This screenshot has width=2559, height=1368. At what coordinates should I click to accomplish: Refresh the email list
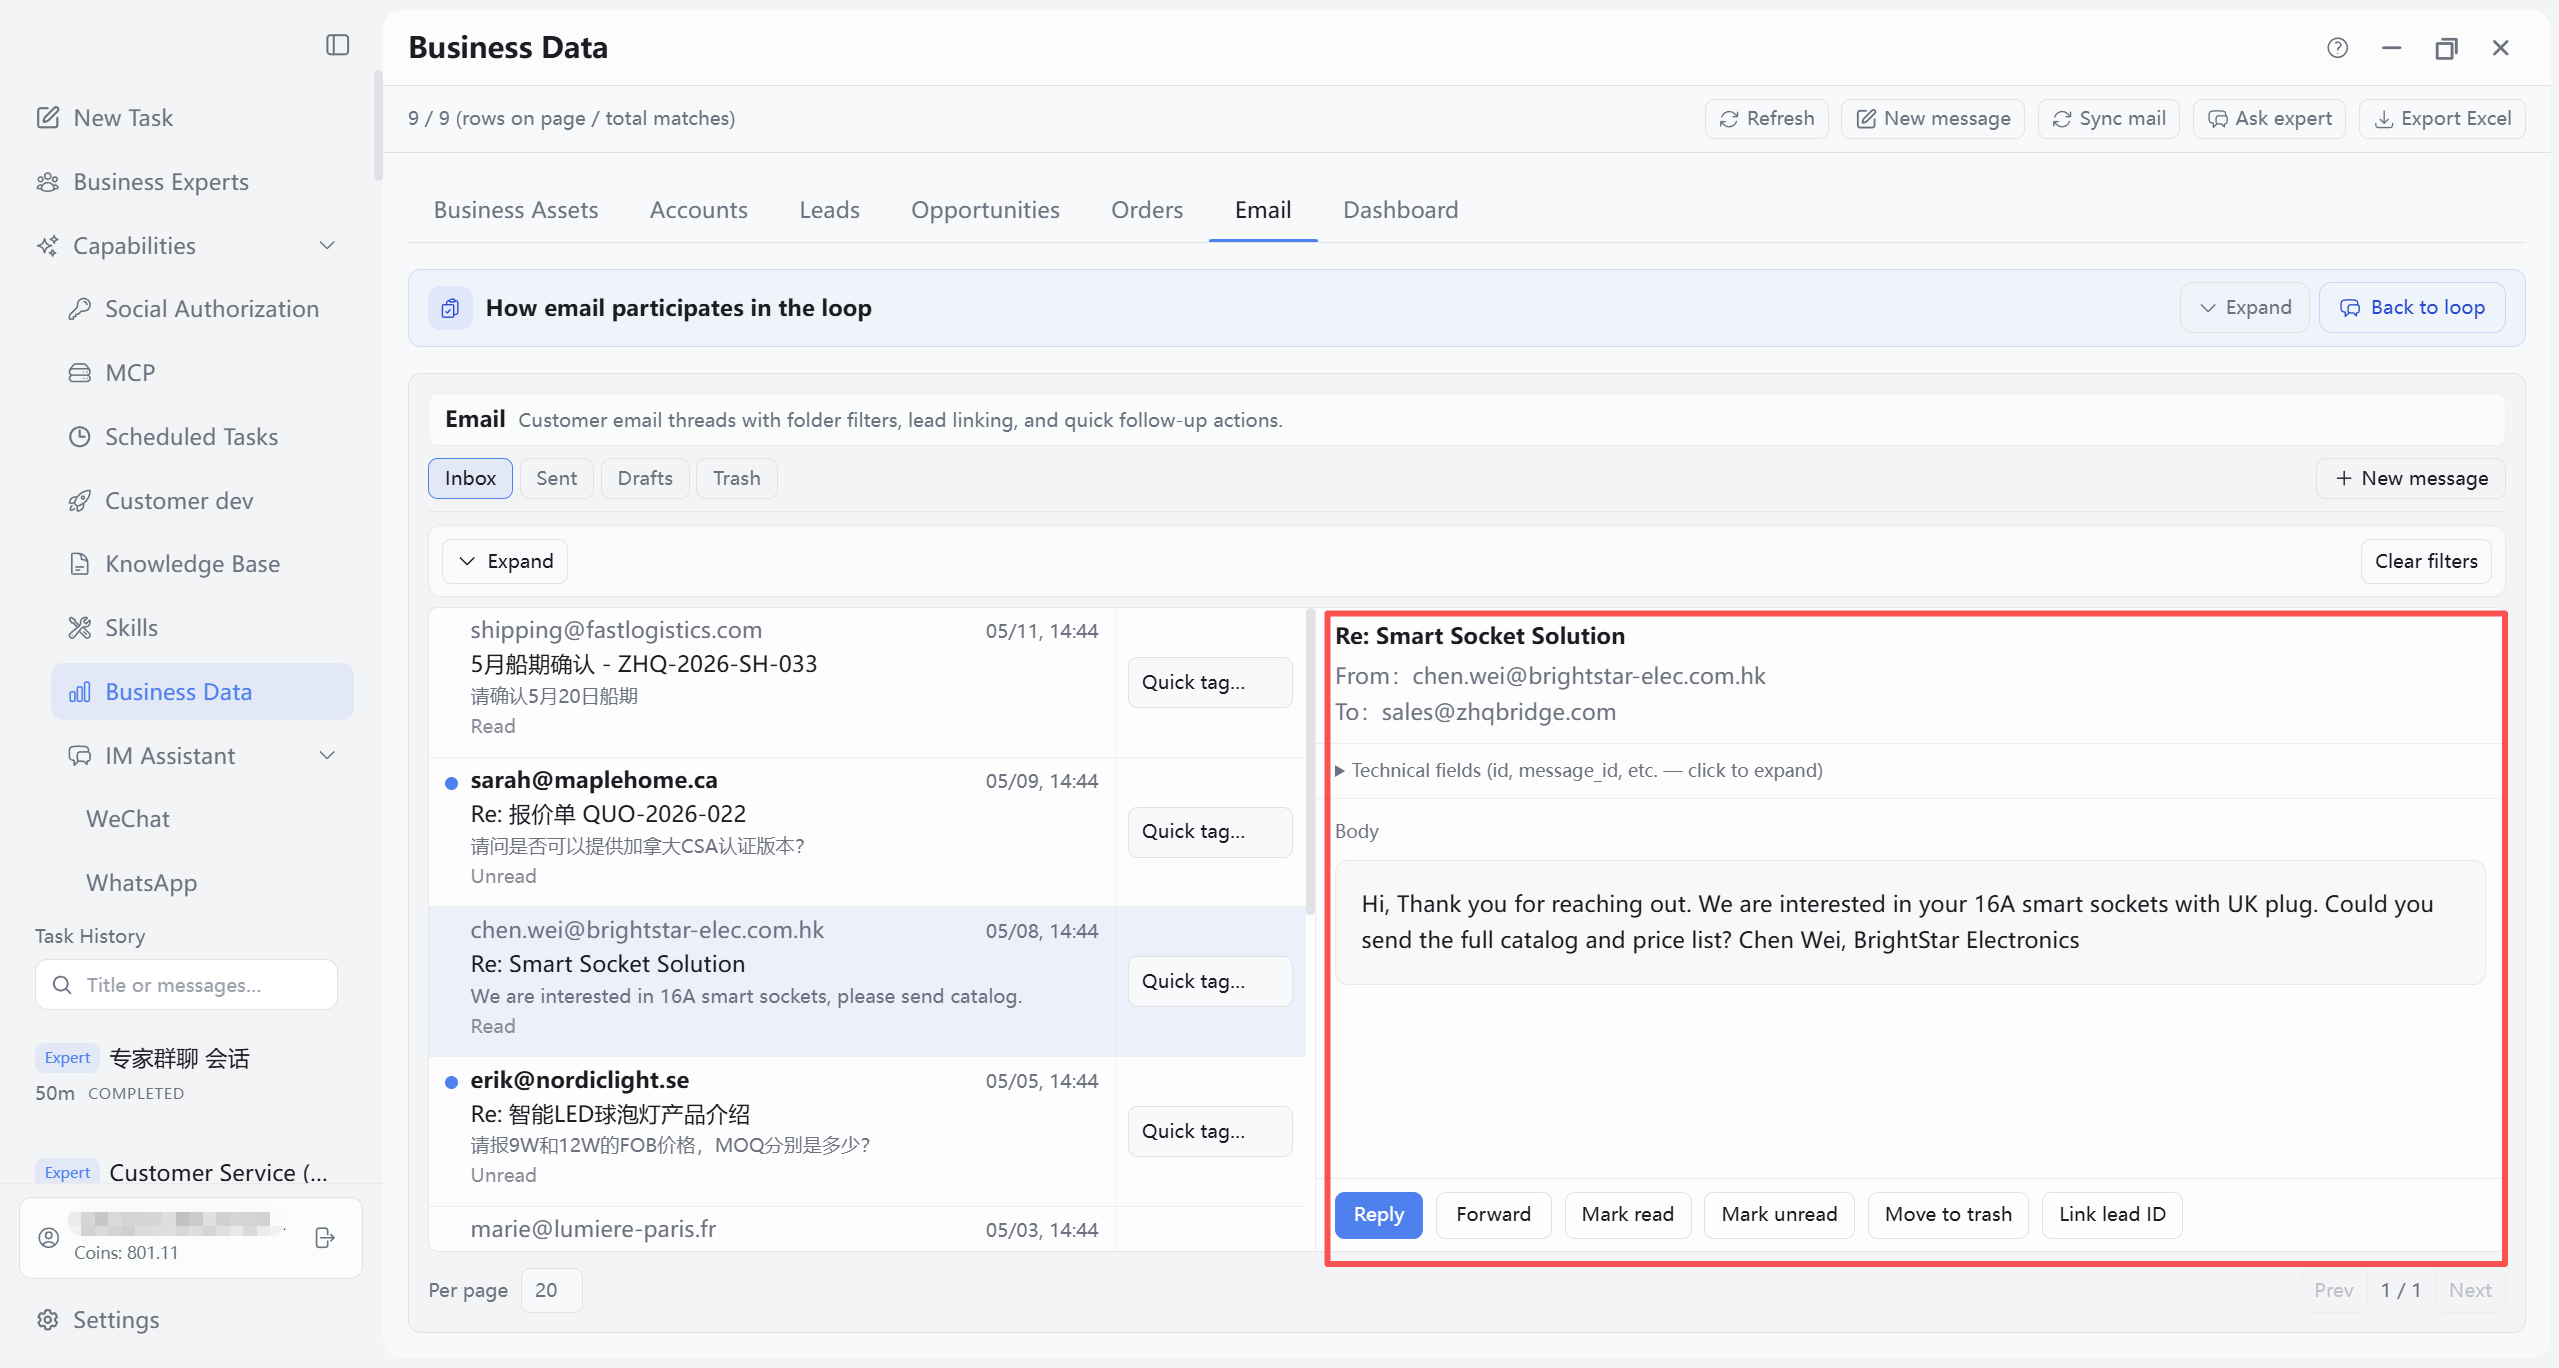[1766, 118]
